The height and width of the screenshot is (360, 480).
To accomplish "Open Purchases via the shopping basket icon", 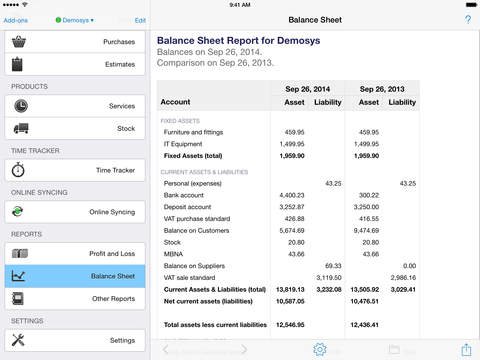I will (x=19, y=42).
